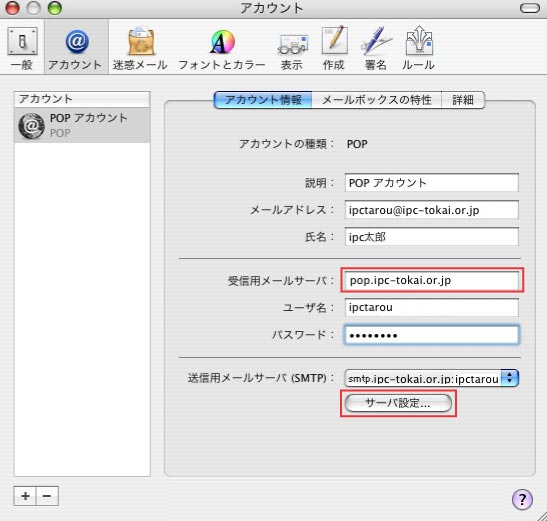Open the 一般 general preferences icon

pos(22,48)
